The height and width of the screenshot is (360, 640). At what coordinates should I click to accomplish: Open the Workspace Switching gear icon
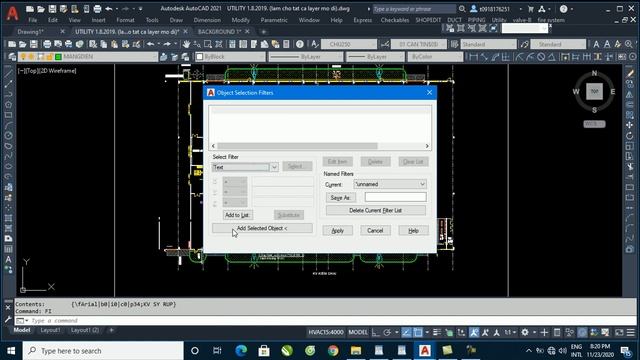coord(525,333)
